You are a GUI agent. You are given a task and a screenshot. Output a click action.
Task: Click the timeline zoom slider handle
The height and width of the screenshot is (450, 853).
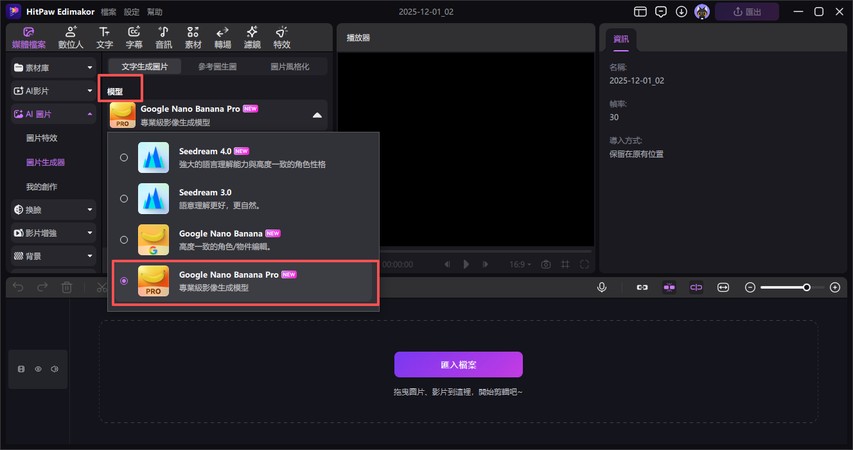pos(806,288)
